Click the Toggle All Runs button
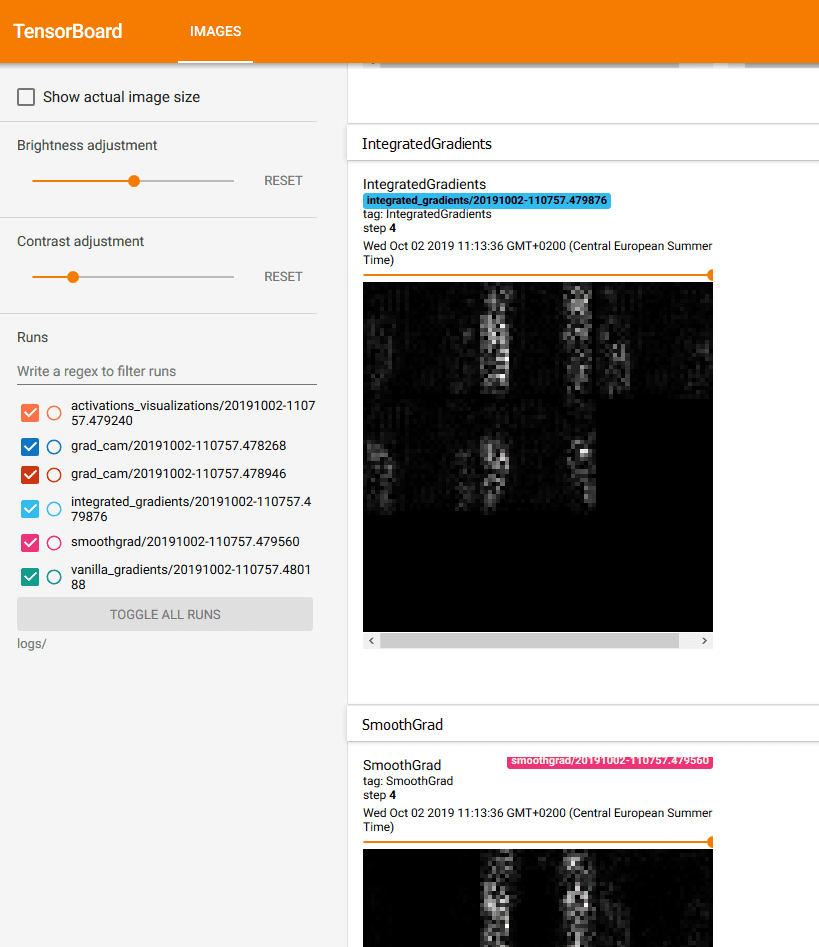The height and width of the screenshot is (947, 819). click(165, 614)
